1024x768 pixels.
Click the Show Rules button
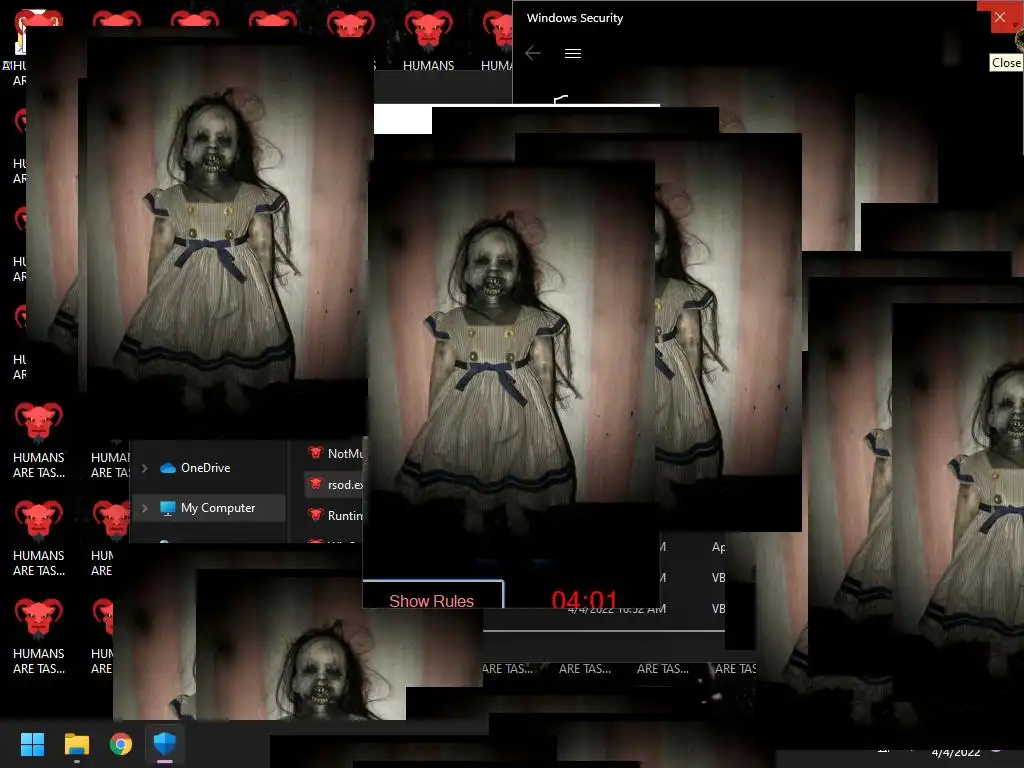[432, 594]
